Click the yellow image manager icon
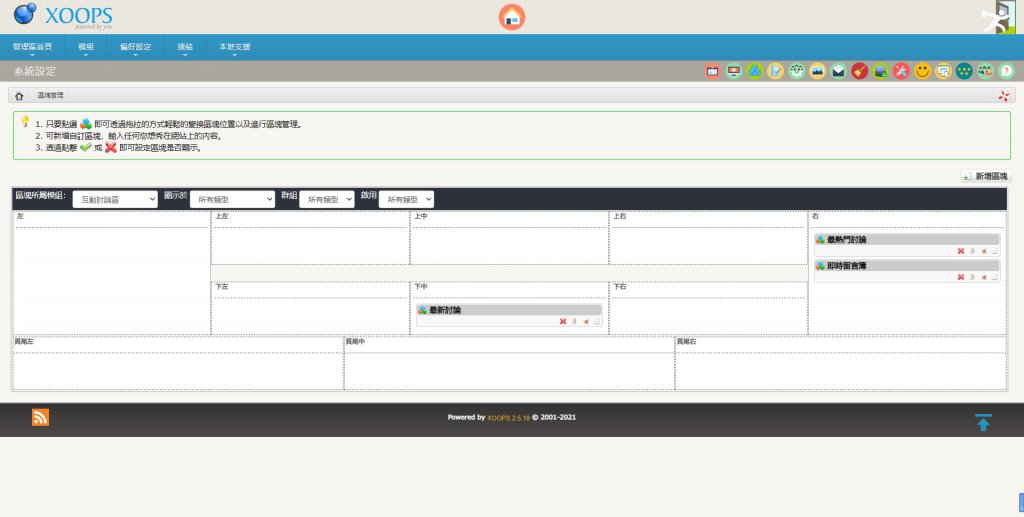 (x=818, y=71)
